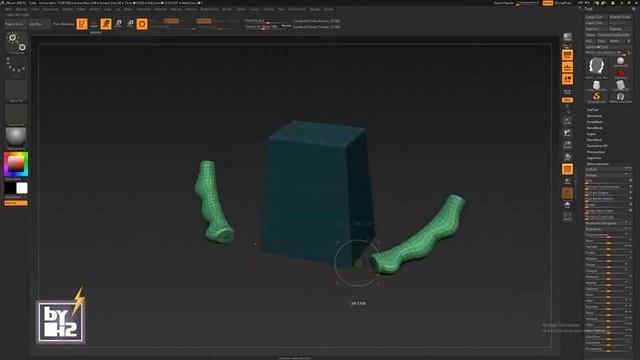Open the Stencil menu
Viewport: 640px width, 360px height.
click(241, 9)
